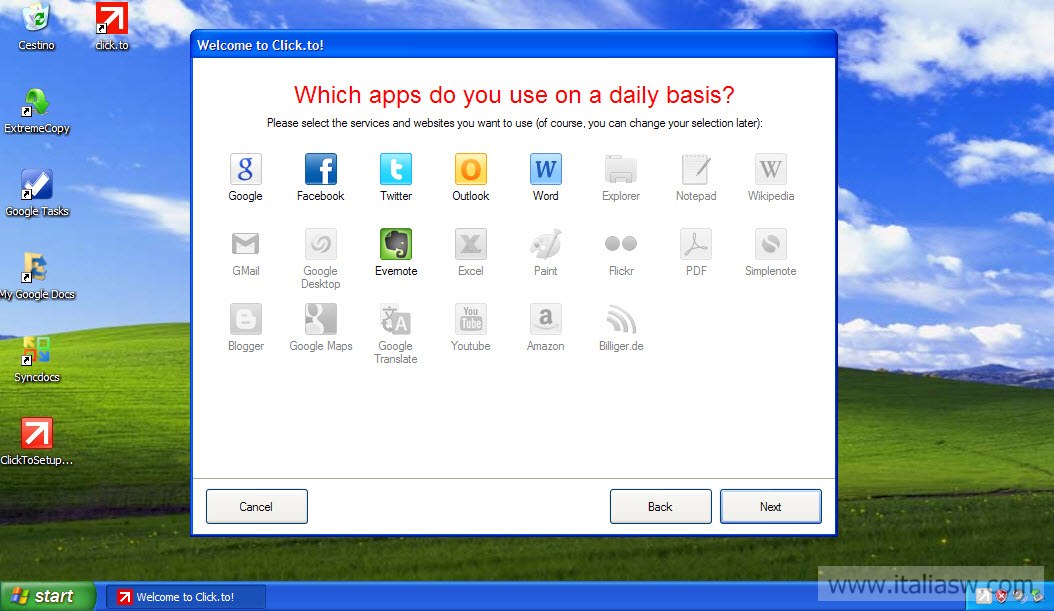Enable the Amazon app icon
Viewport: 1054px width, 611px height.
[x=546, y=319]
